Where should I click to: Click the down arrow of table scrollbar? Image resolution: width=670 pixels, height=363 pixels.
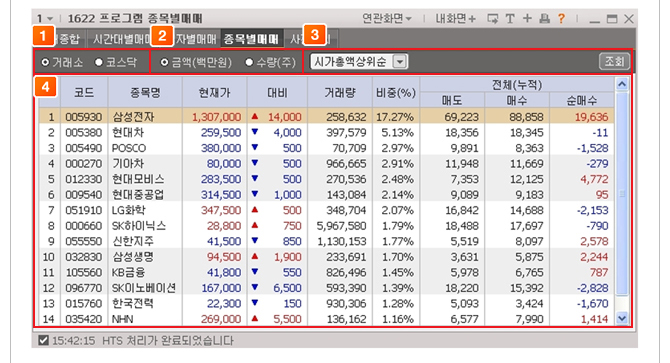[622, 318]
